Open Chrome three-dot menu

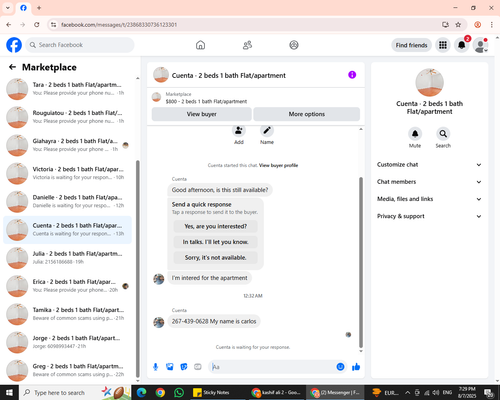coord(492,25)
